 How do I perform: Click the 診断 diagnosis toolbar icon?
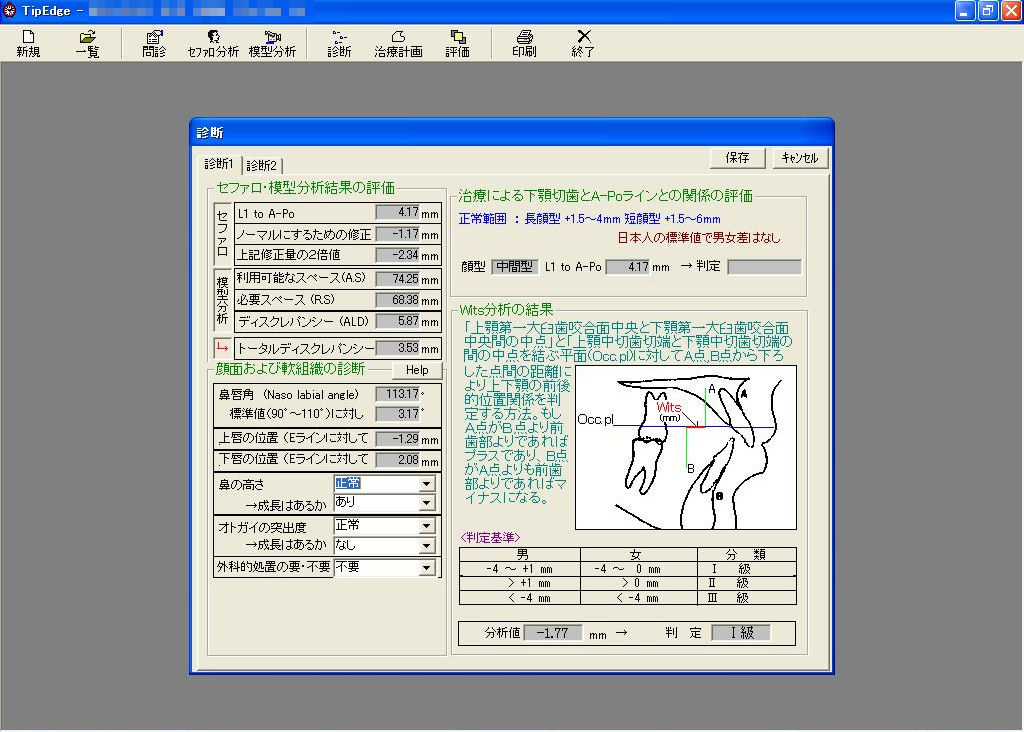(x=339, y=43)
